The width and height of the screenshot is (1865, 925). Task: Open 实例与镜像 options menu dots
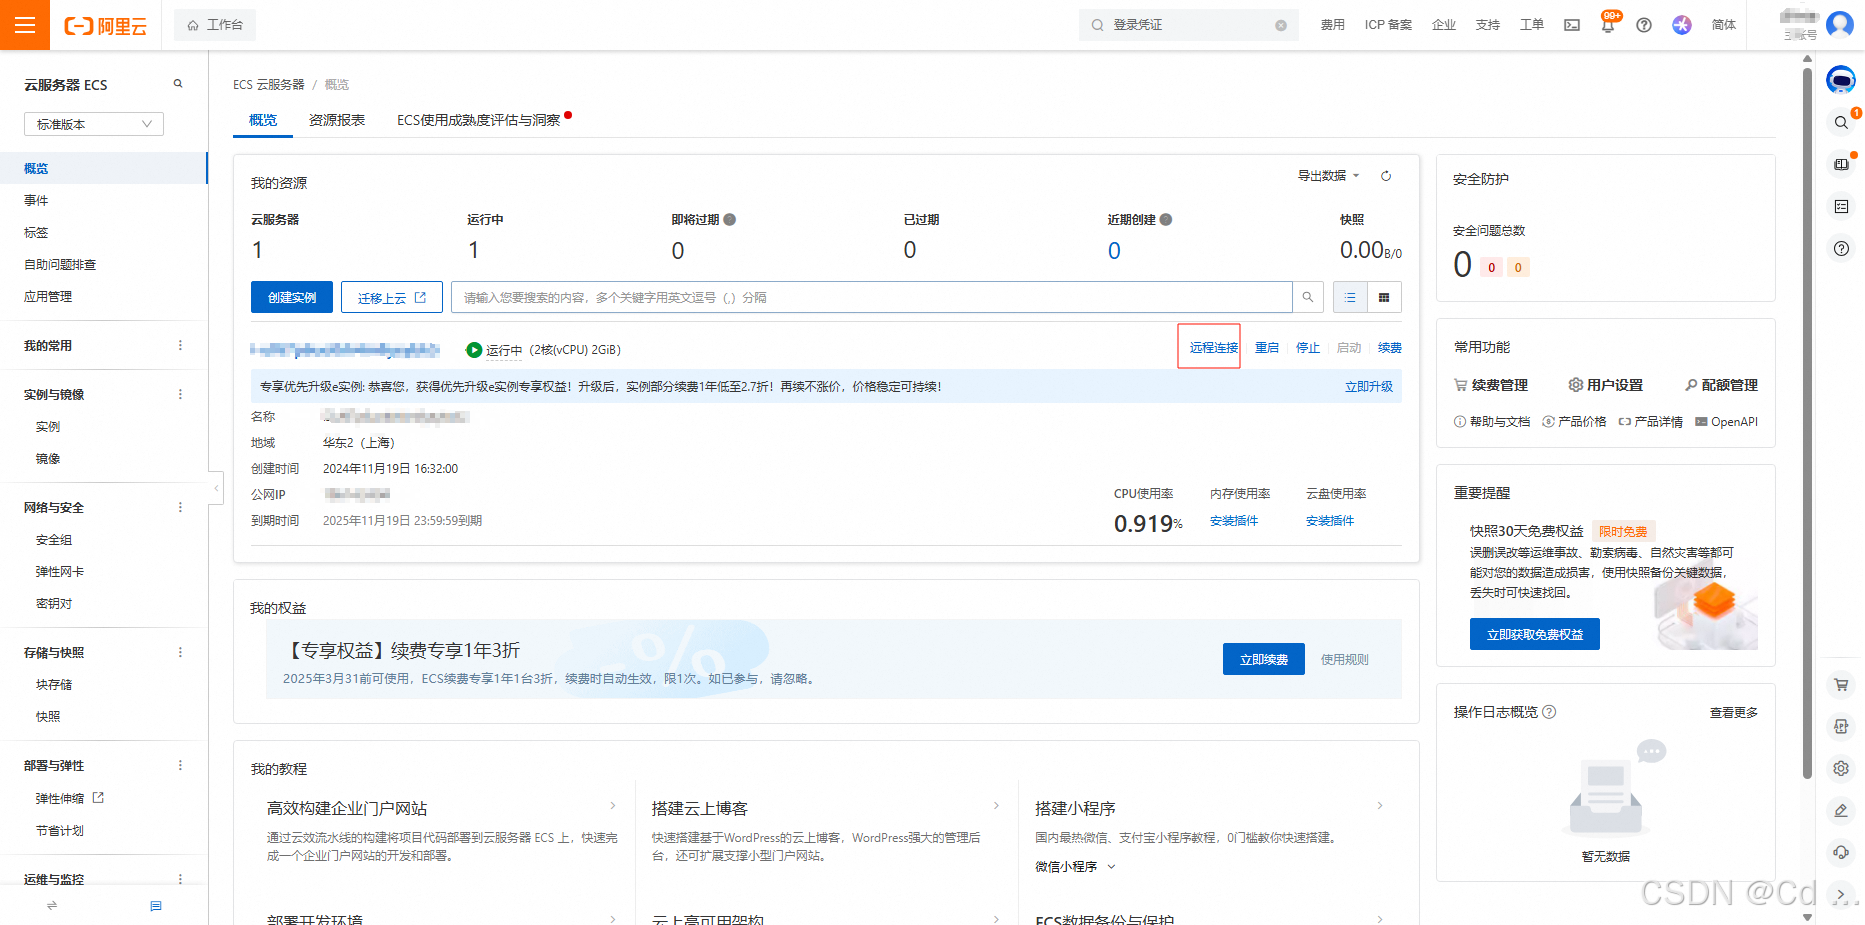point(180,394)
